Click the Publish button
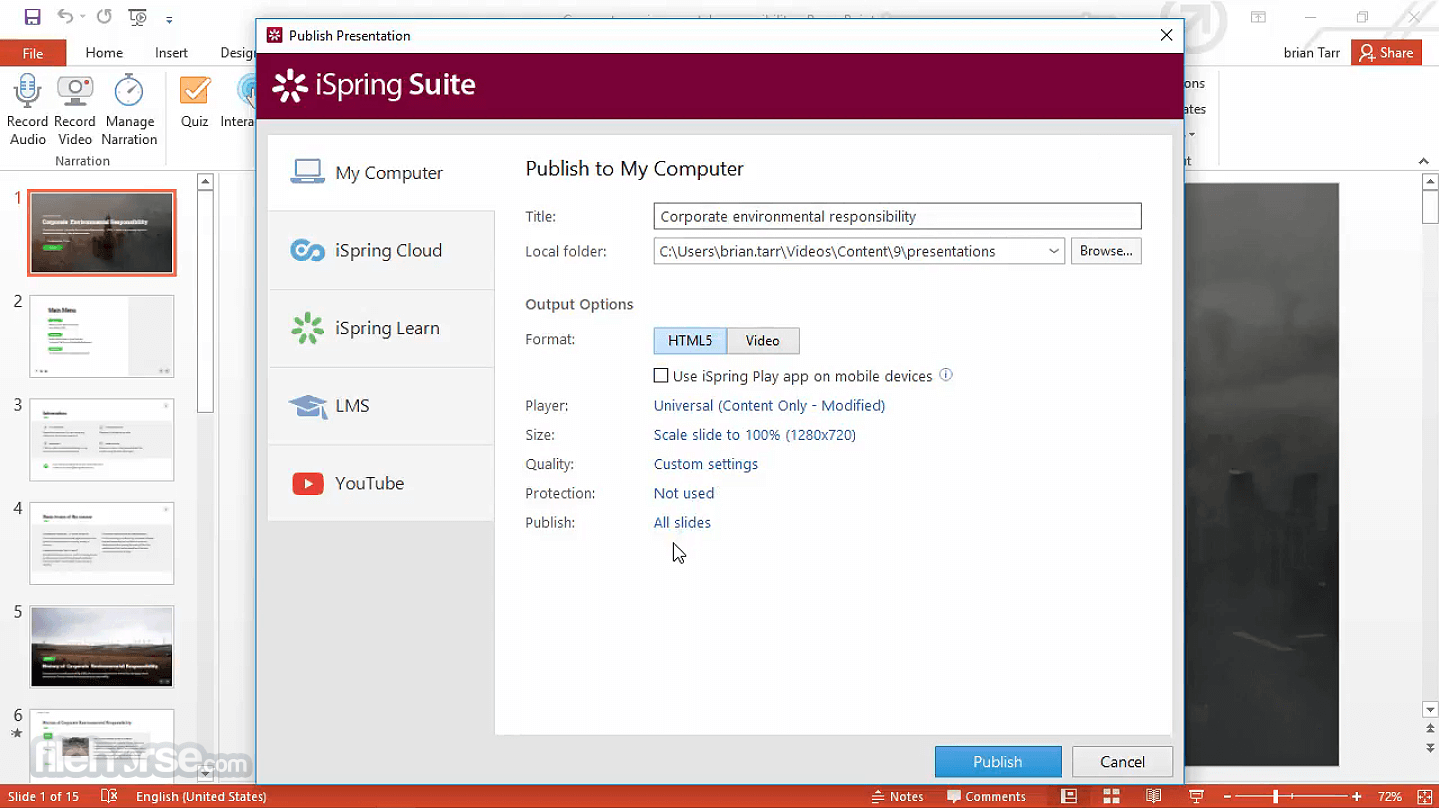 [998, 762]
